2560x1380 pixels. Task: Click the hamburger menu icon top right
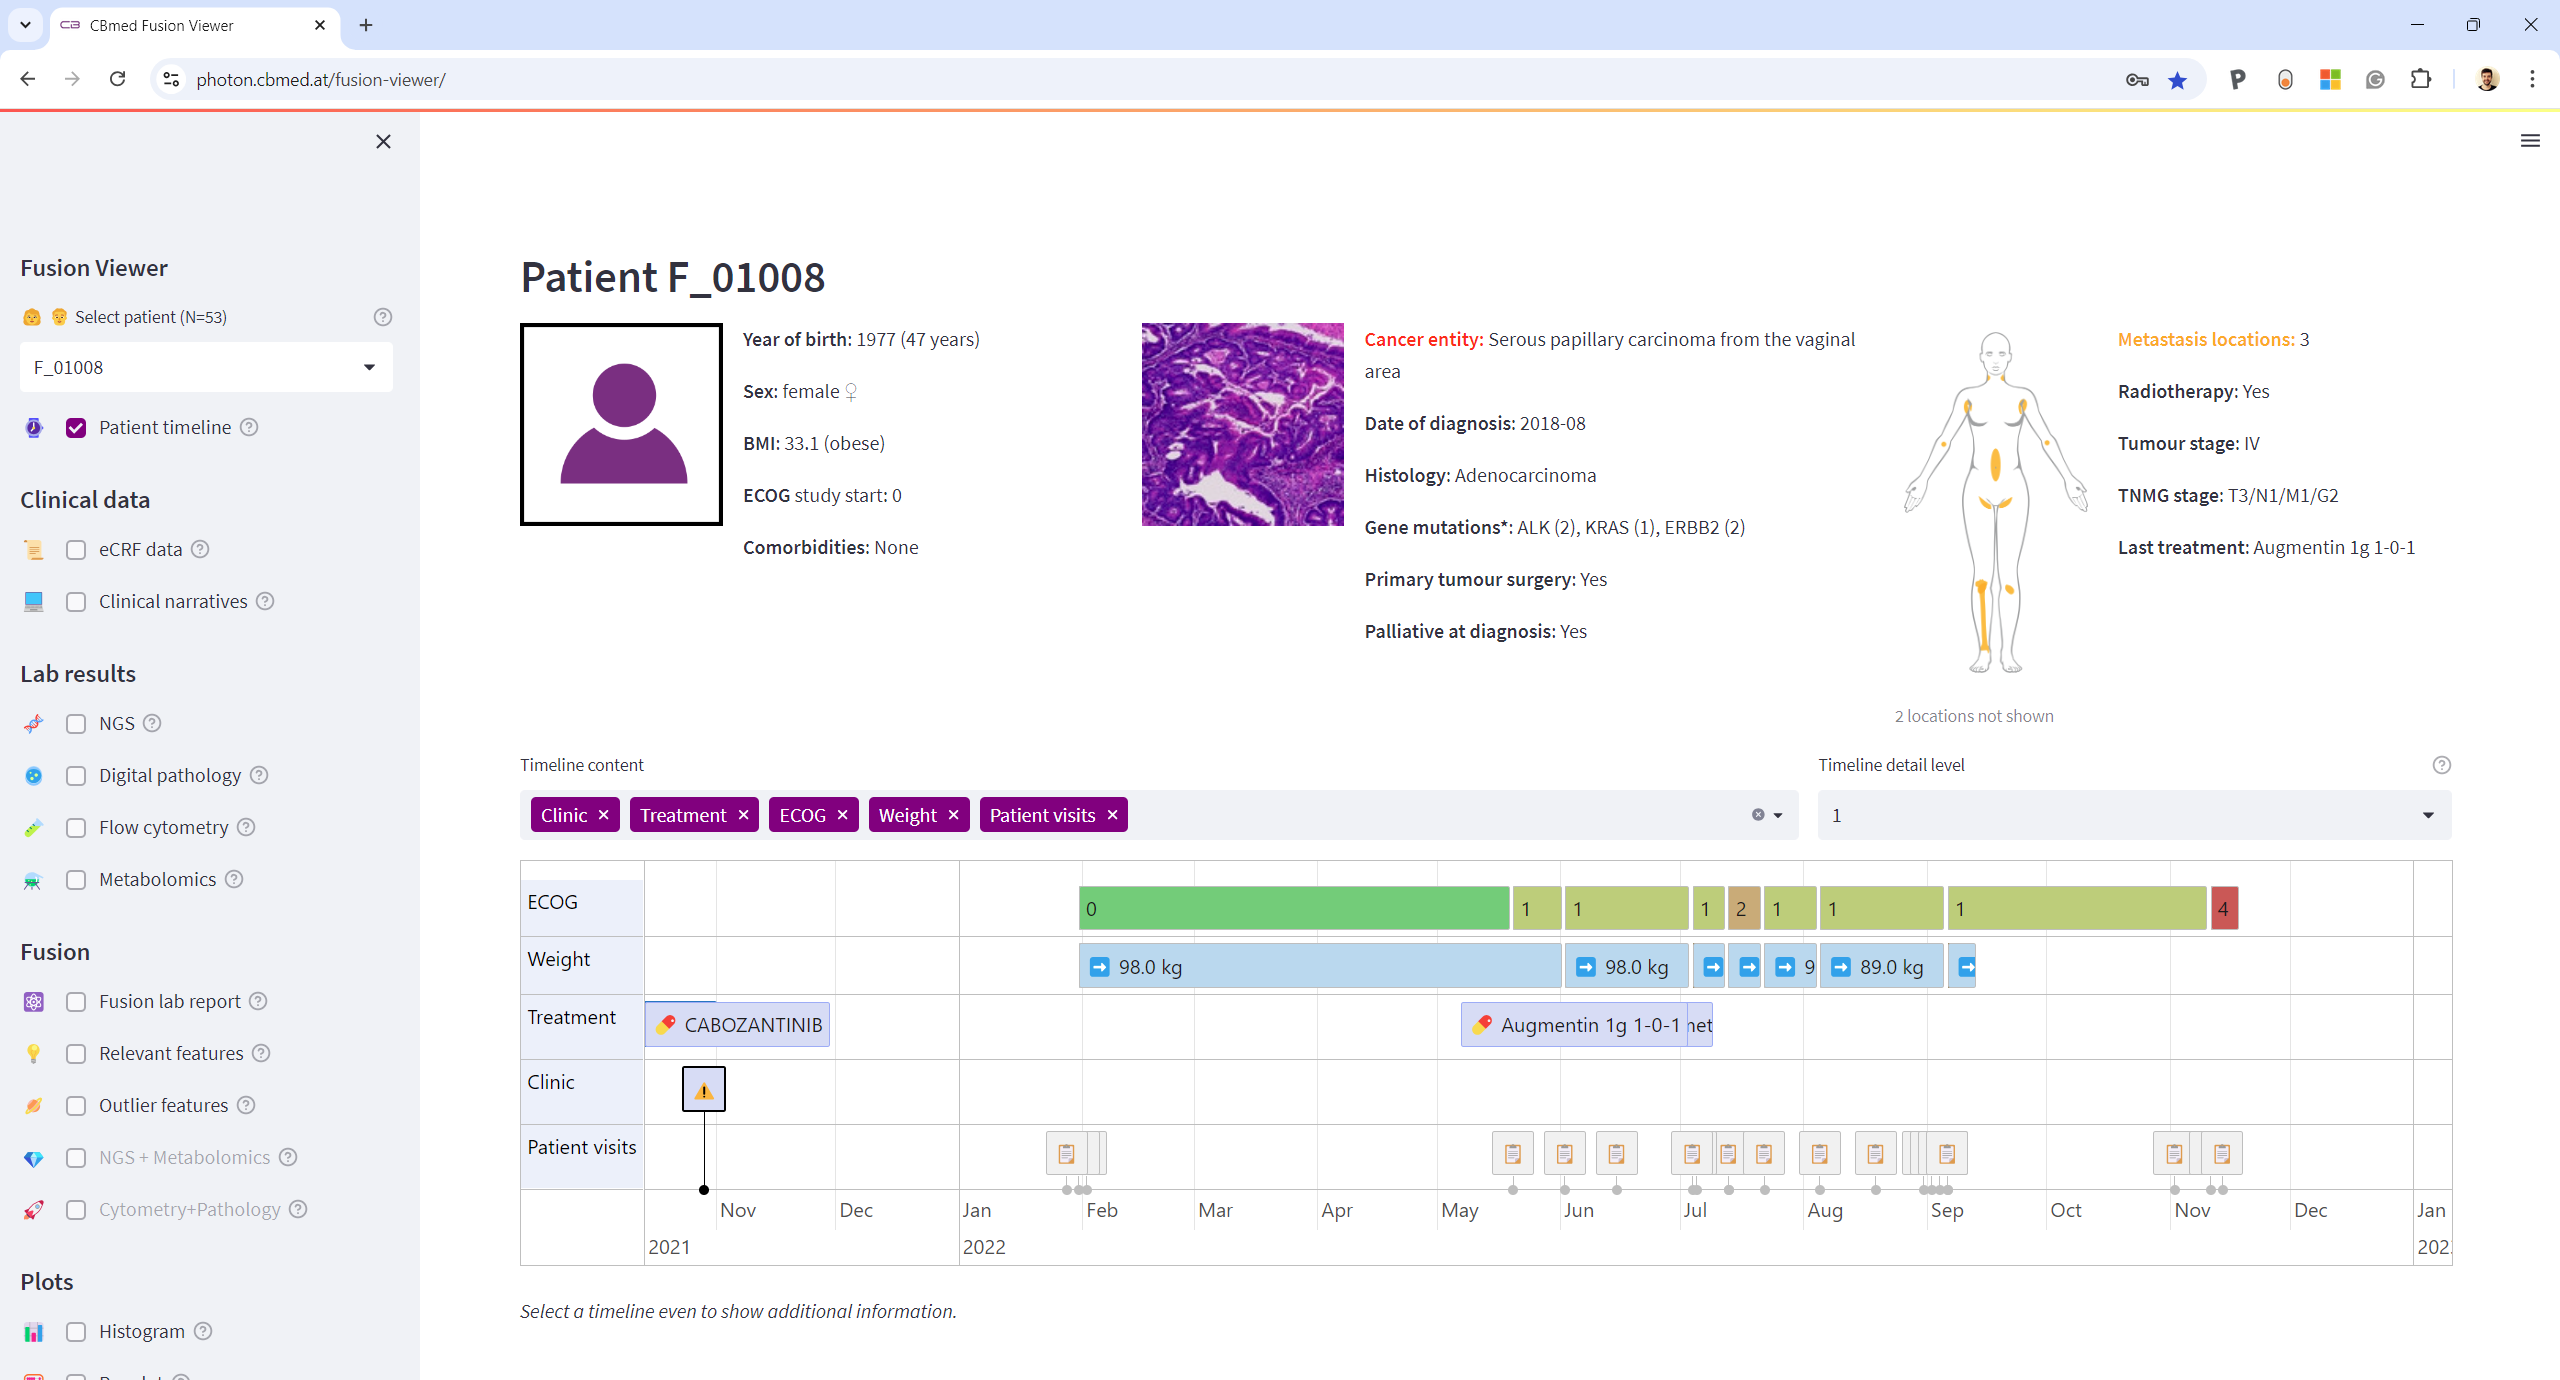(x=2530, y=141)
